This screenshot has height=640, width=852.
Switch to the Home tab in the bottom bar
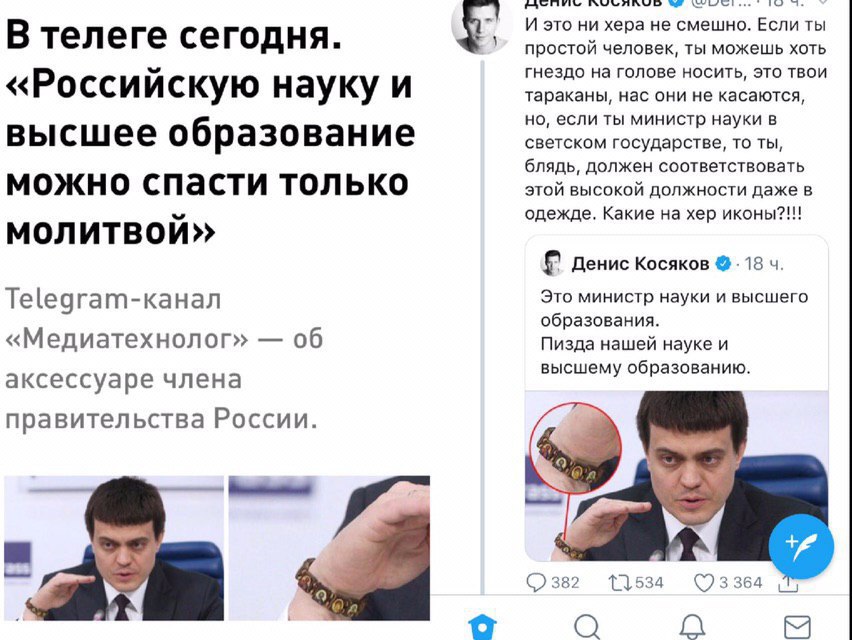(482, 626)
